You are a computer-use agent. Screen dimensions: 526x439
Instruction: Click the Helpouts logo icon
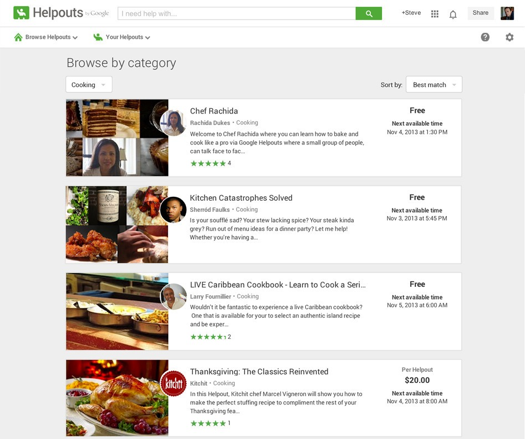click(x=21, y=13)
